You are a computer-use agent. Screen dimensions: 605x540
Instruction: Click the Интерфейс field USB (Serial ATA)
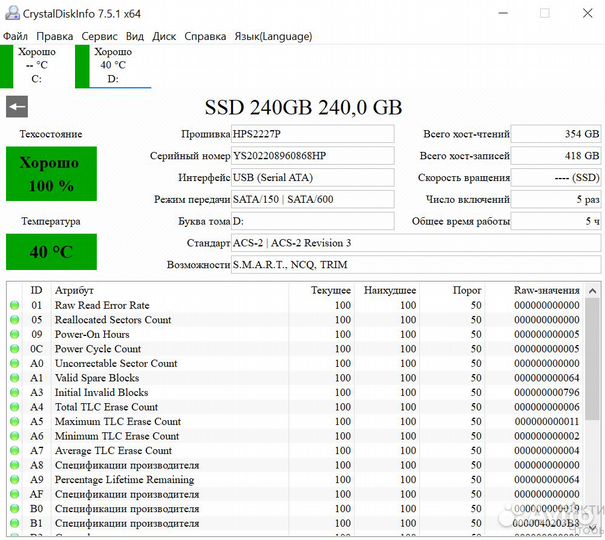(313, 177)
